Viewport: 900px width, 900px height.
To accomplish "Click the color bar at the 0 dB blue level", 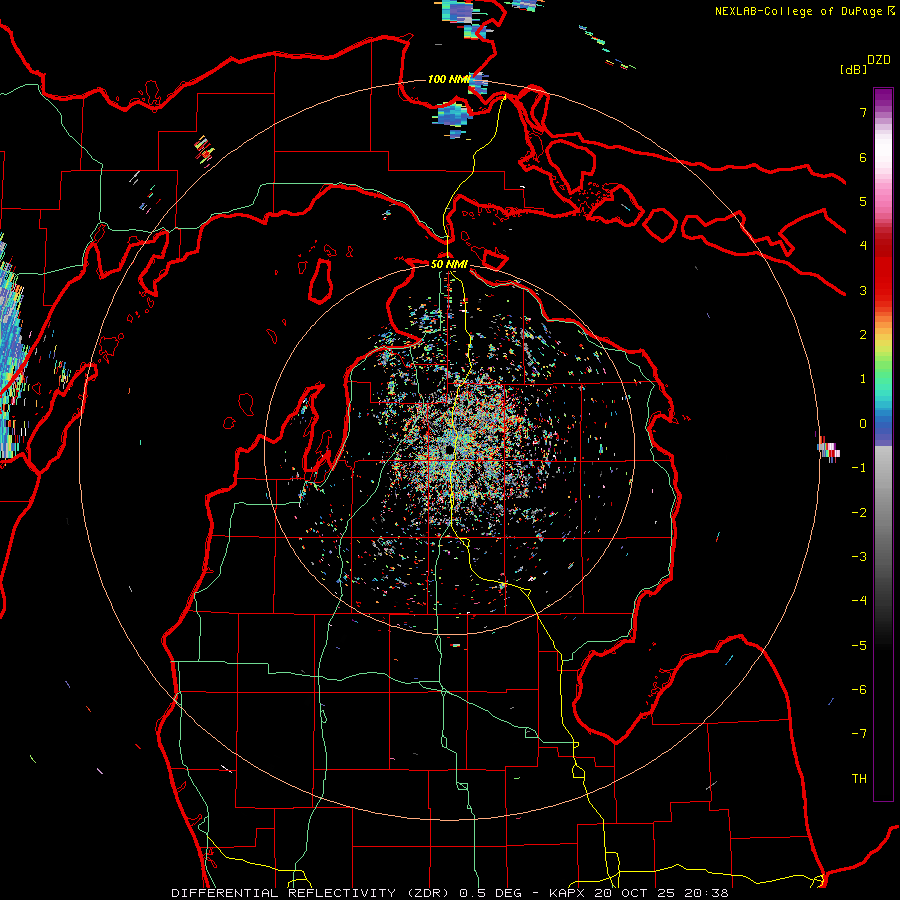I will pyautogui.click(x=883, y=424).
